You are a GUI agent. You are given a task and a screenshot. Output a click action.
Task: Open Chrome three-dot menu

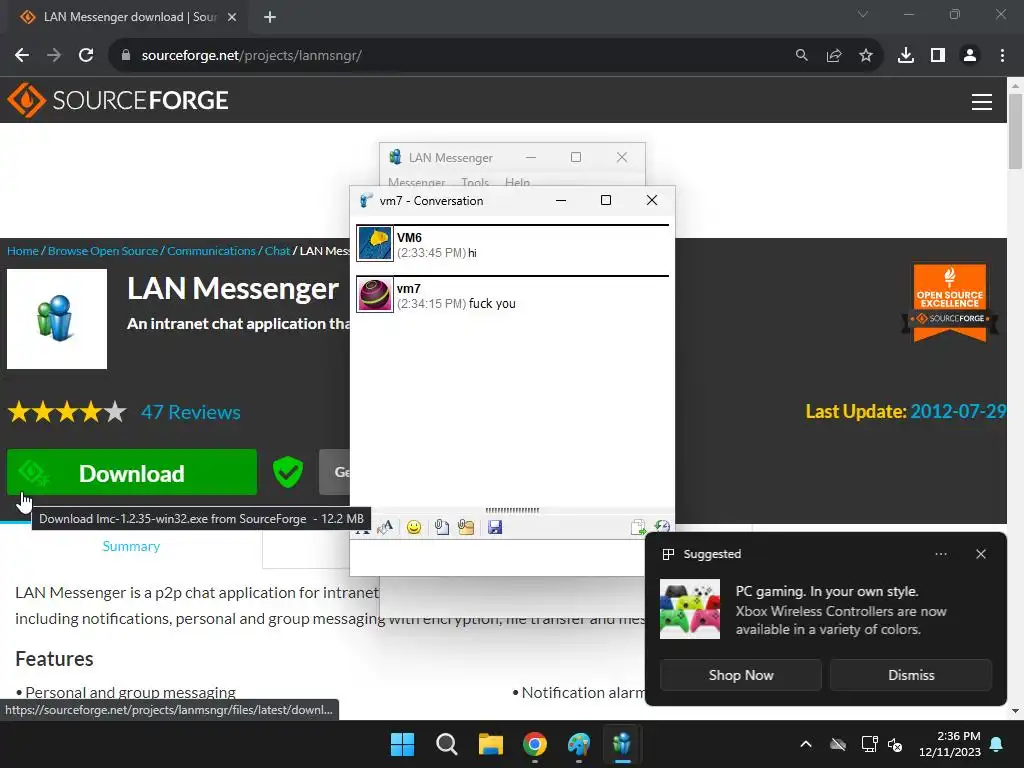click(1002, 56)
